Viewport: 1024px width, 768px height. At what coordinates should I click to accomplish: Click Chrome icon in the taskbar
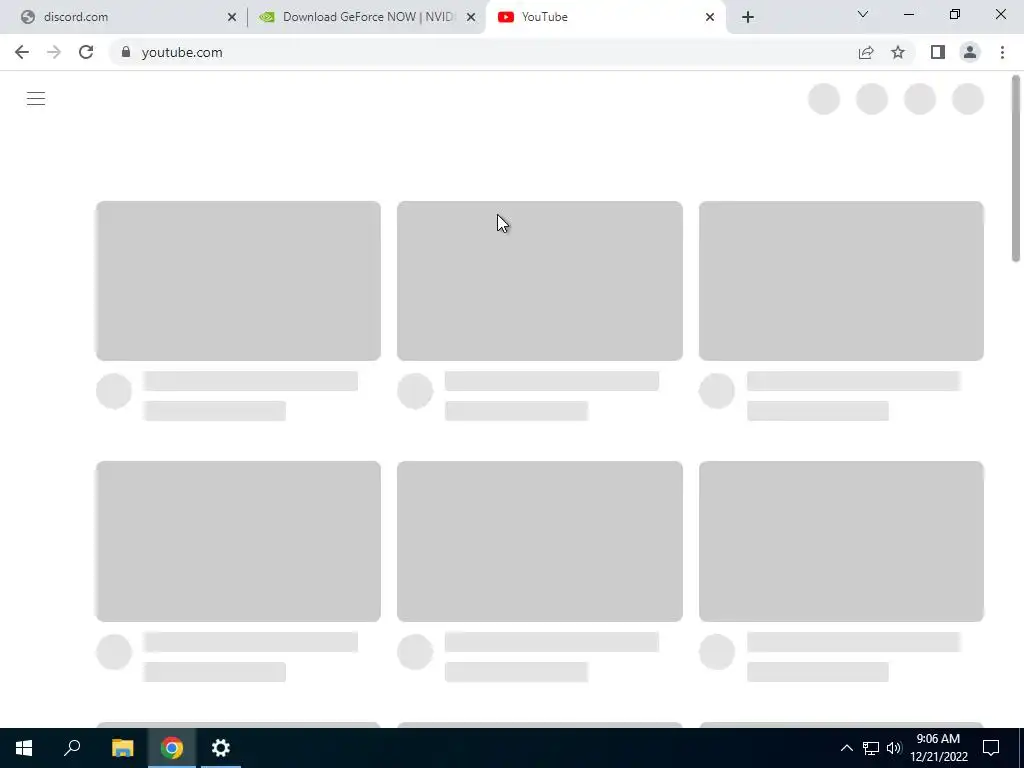pyautogui.click(x=172, y=748)
